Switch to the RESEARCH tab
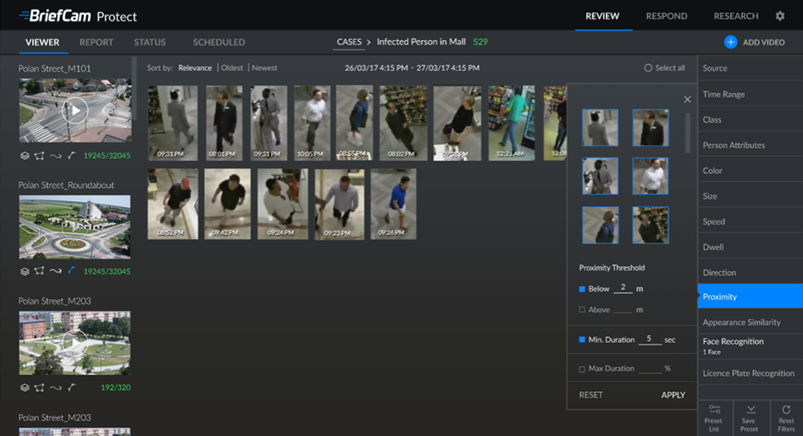The height and width of the screenshot is (436, 803). tap(736, 16)
